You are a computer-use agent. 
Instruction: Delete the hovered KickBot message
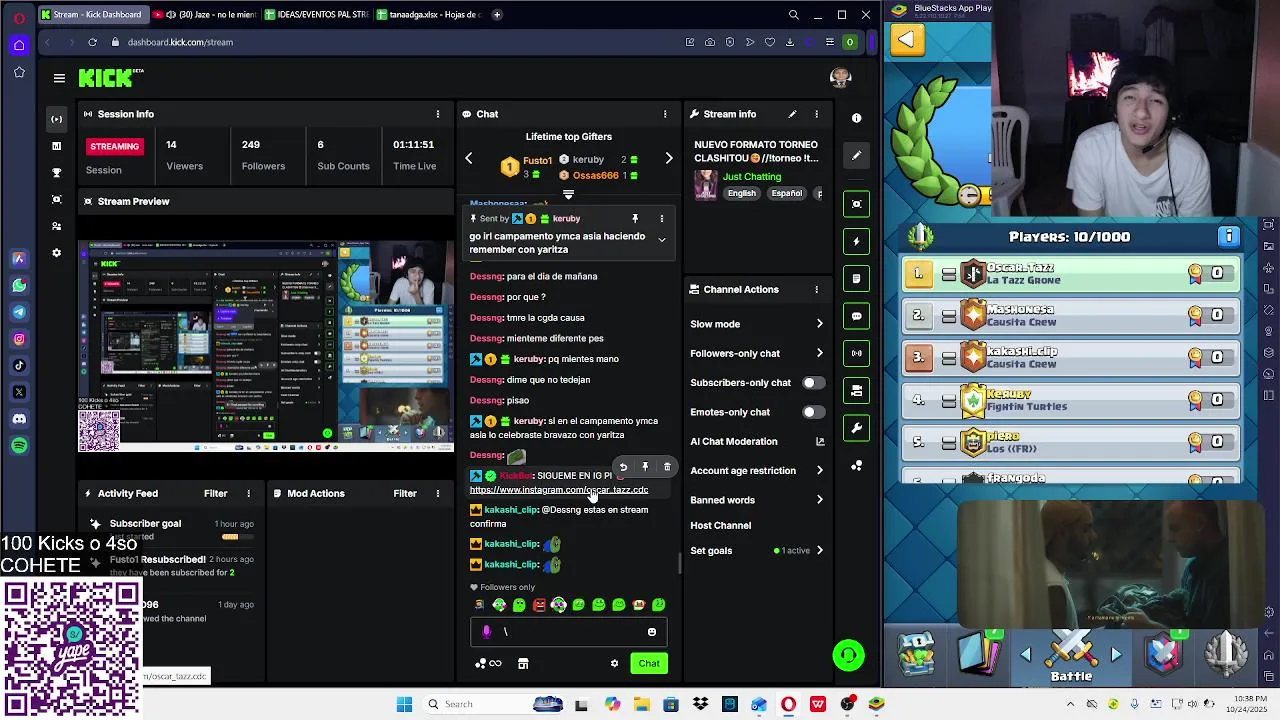[x=667, y=467]
